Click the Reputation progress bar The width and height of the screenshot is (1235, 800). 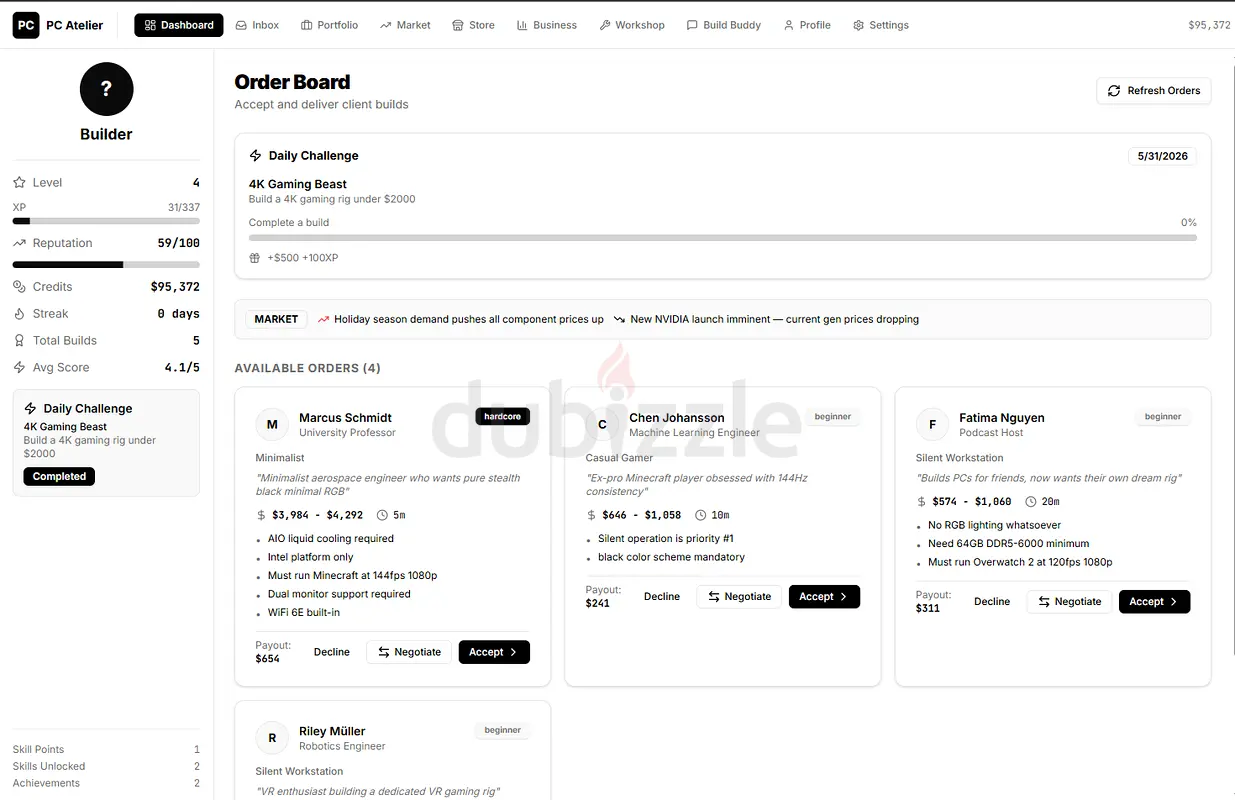tap(106, 265)
